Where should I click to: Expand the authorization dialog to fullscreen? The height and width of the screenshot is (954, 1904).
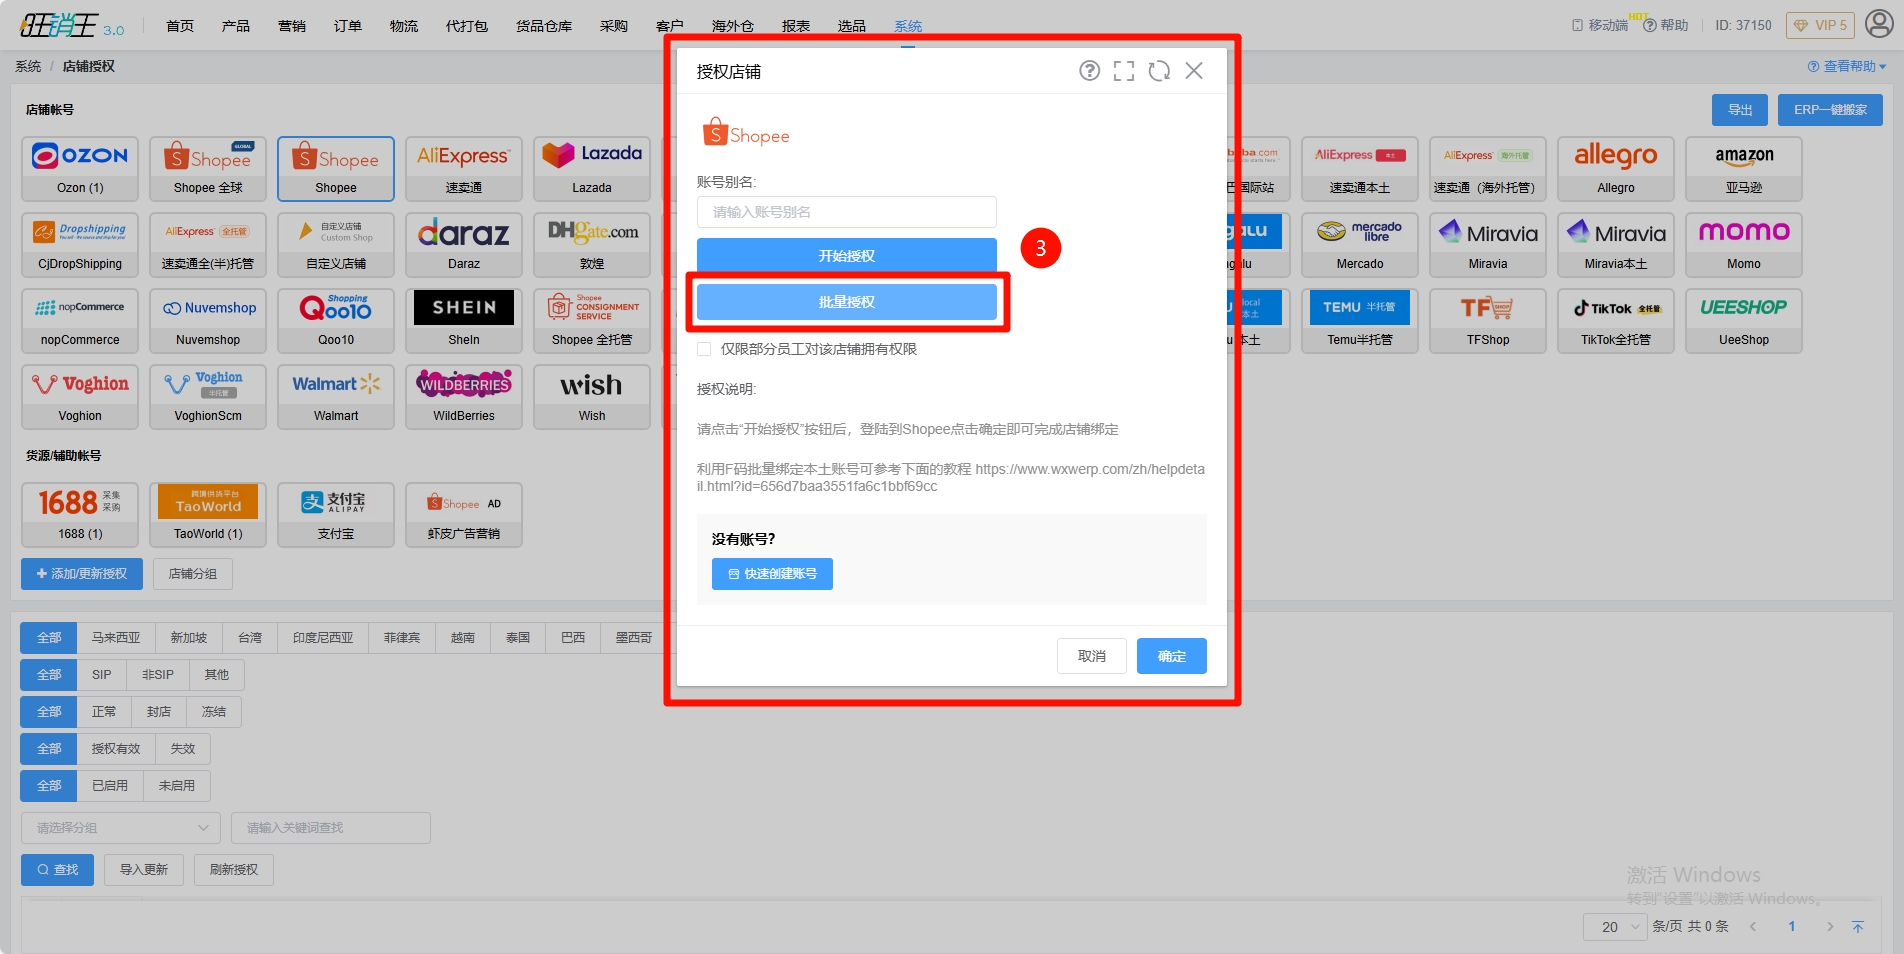coord(1124,71)
